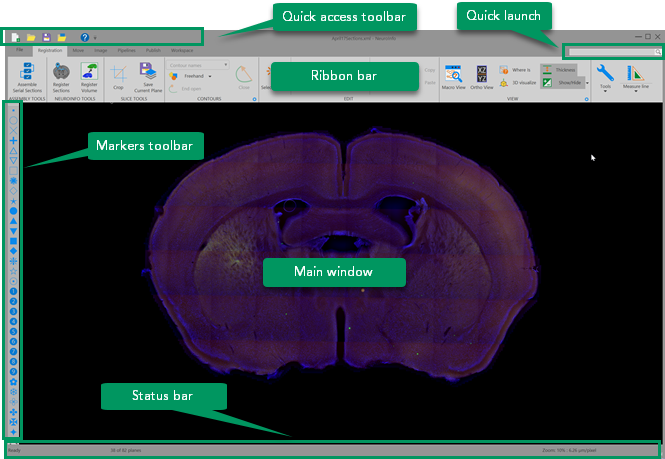Open the File menu button
This screenshot has width=665, height=459.
(x=19, y=48)
